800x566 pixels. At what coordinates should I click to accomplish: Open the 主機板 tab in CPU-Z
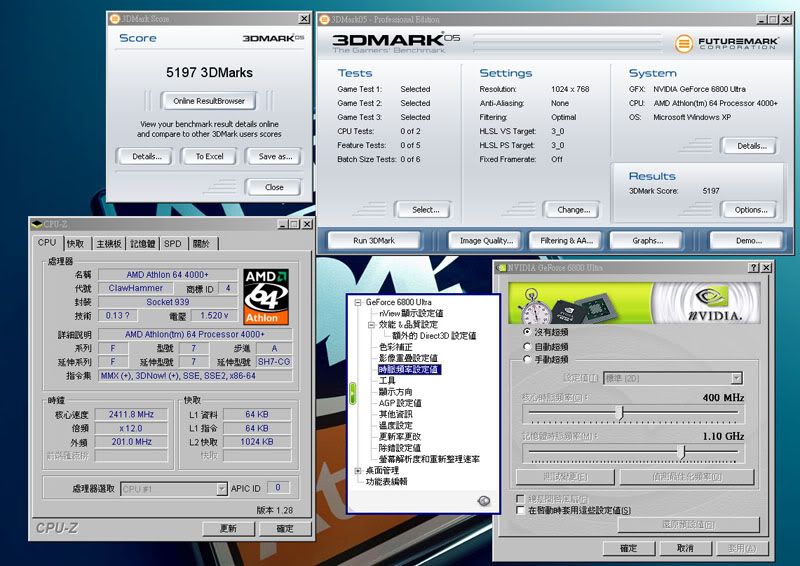109,244
